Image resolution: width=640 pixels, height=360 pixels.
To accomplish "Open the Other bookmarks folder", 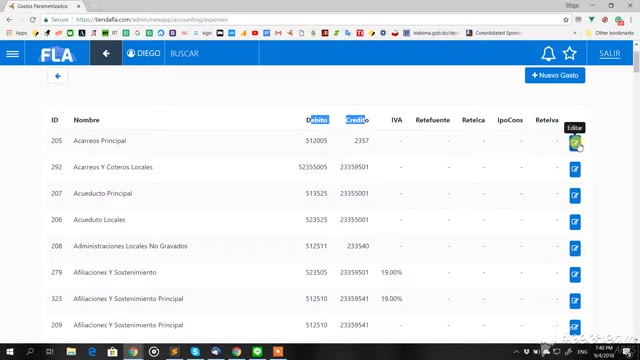I will click(610, 33).
